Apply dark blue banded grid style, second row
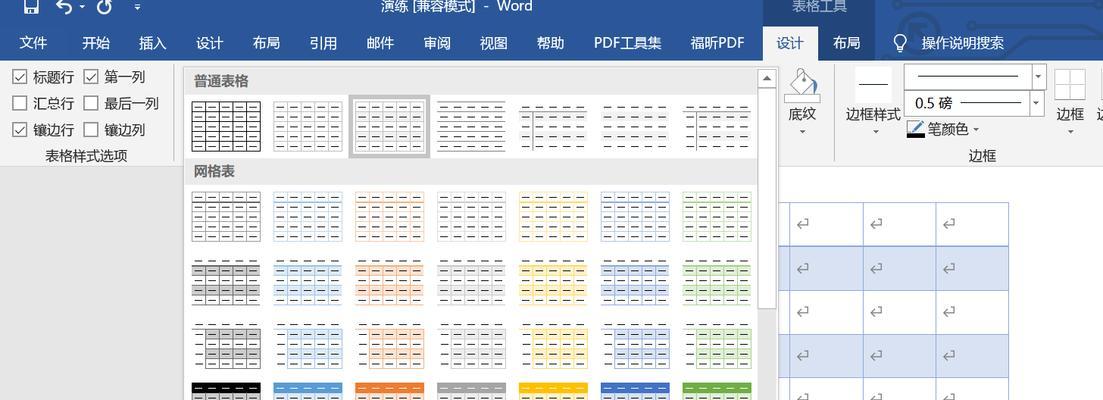Screen dimensions: 1103x400 point(635,282)
